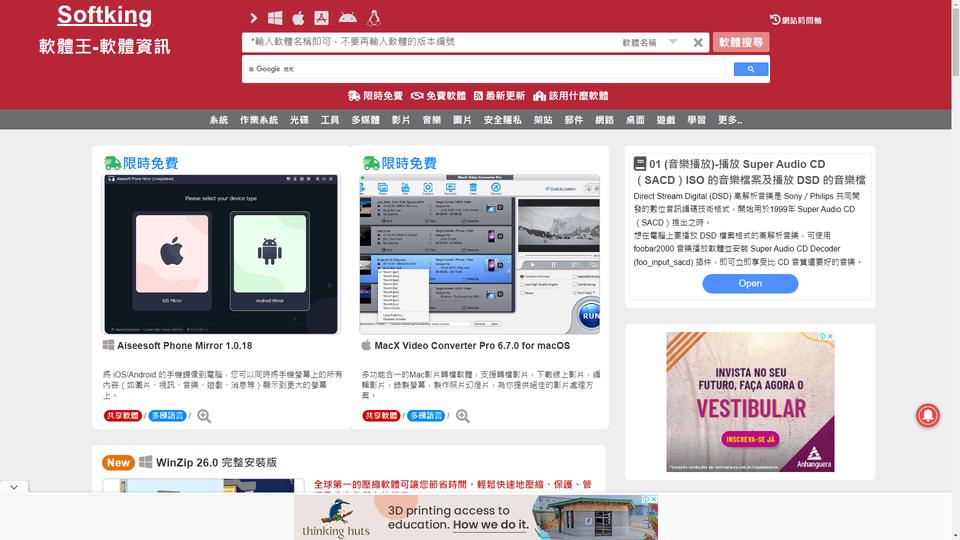Click 共享軟體 tag under MacX Video Converter
Screen dimensions: 960x540
[x=381, y=416]
